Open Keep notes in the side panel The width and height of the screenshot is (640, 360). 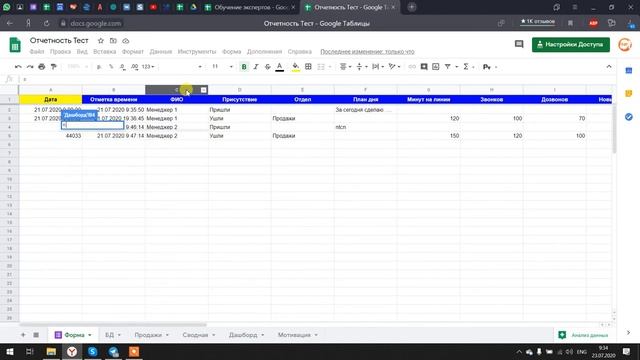[629, 93]
